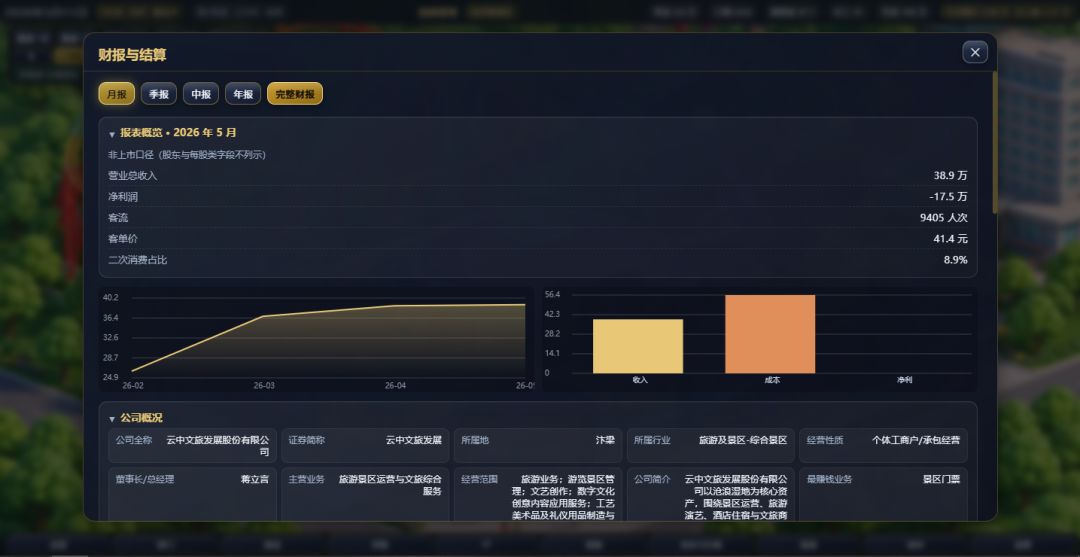Click the 40.2 line chart axis value

pos(111,297)
